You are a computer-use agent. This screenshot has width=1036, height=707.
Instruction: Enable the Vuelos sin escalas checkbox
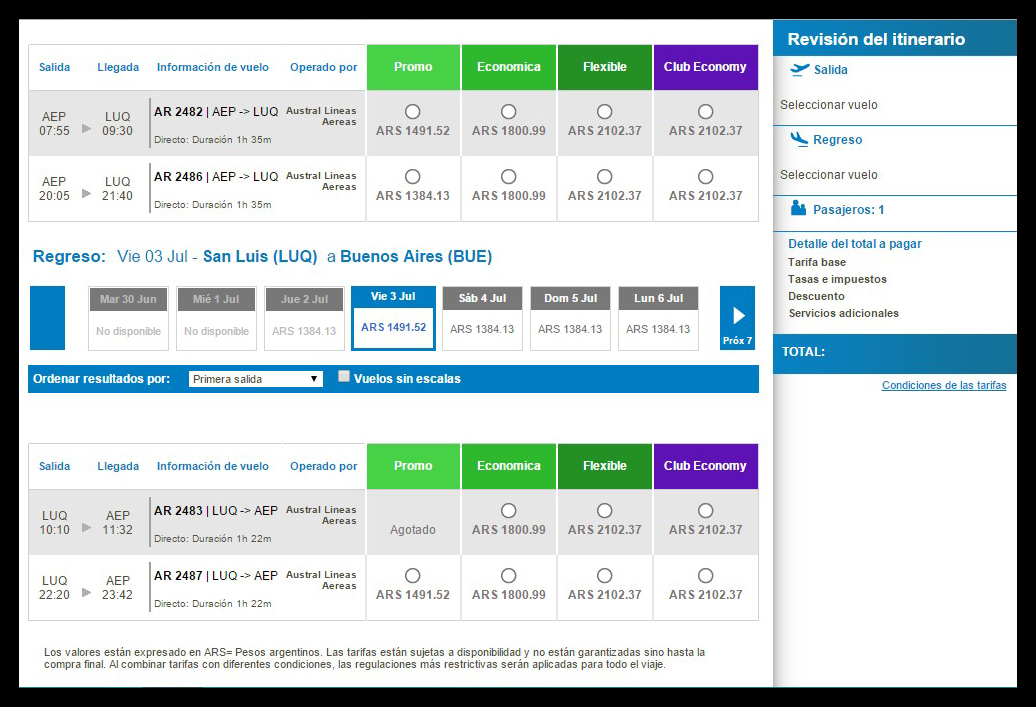click(x=344, y=377)
